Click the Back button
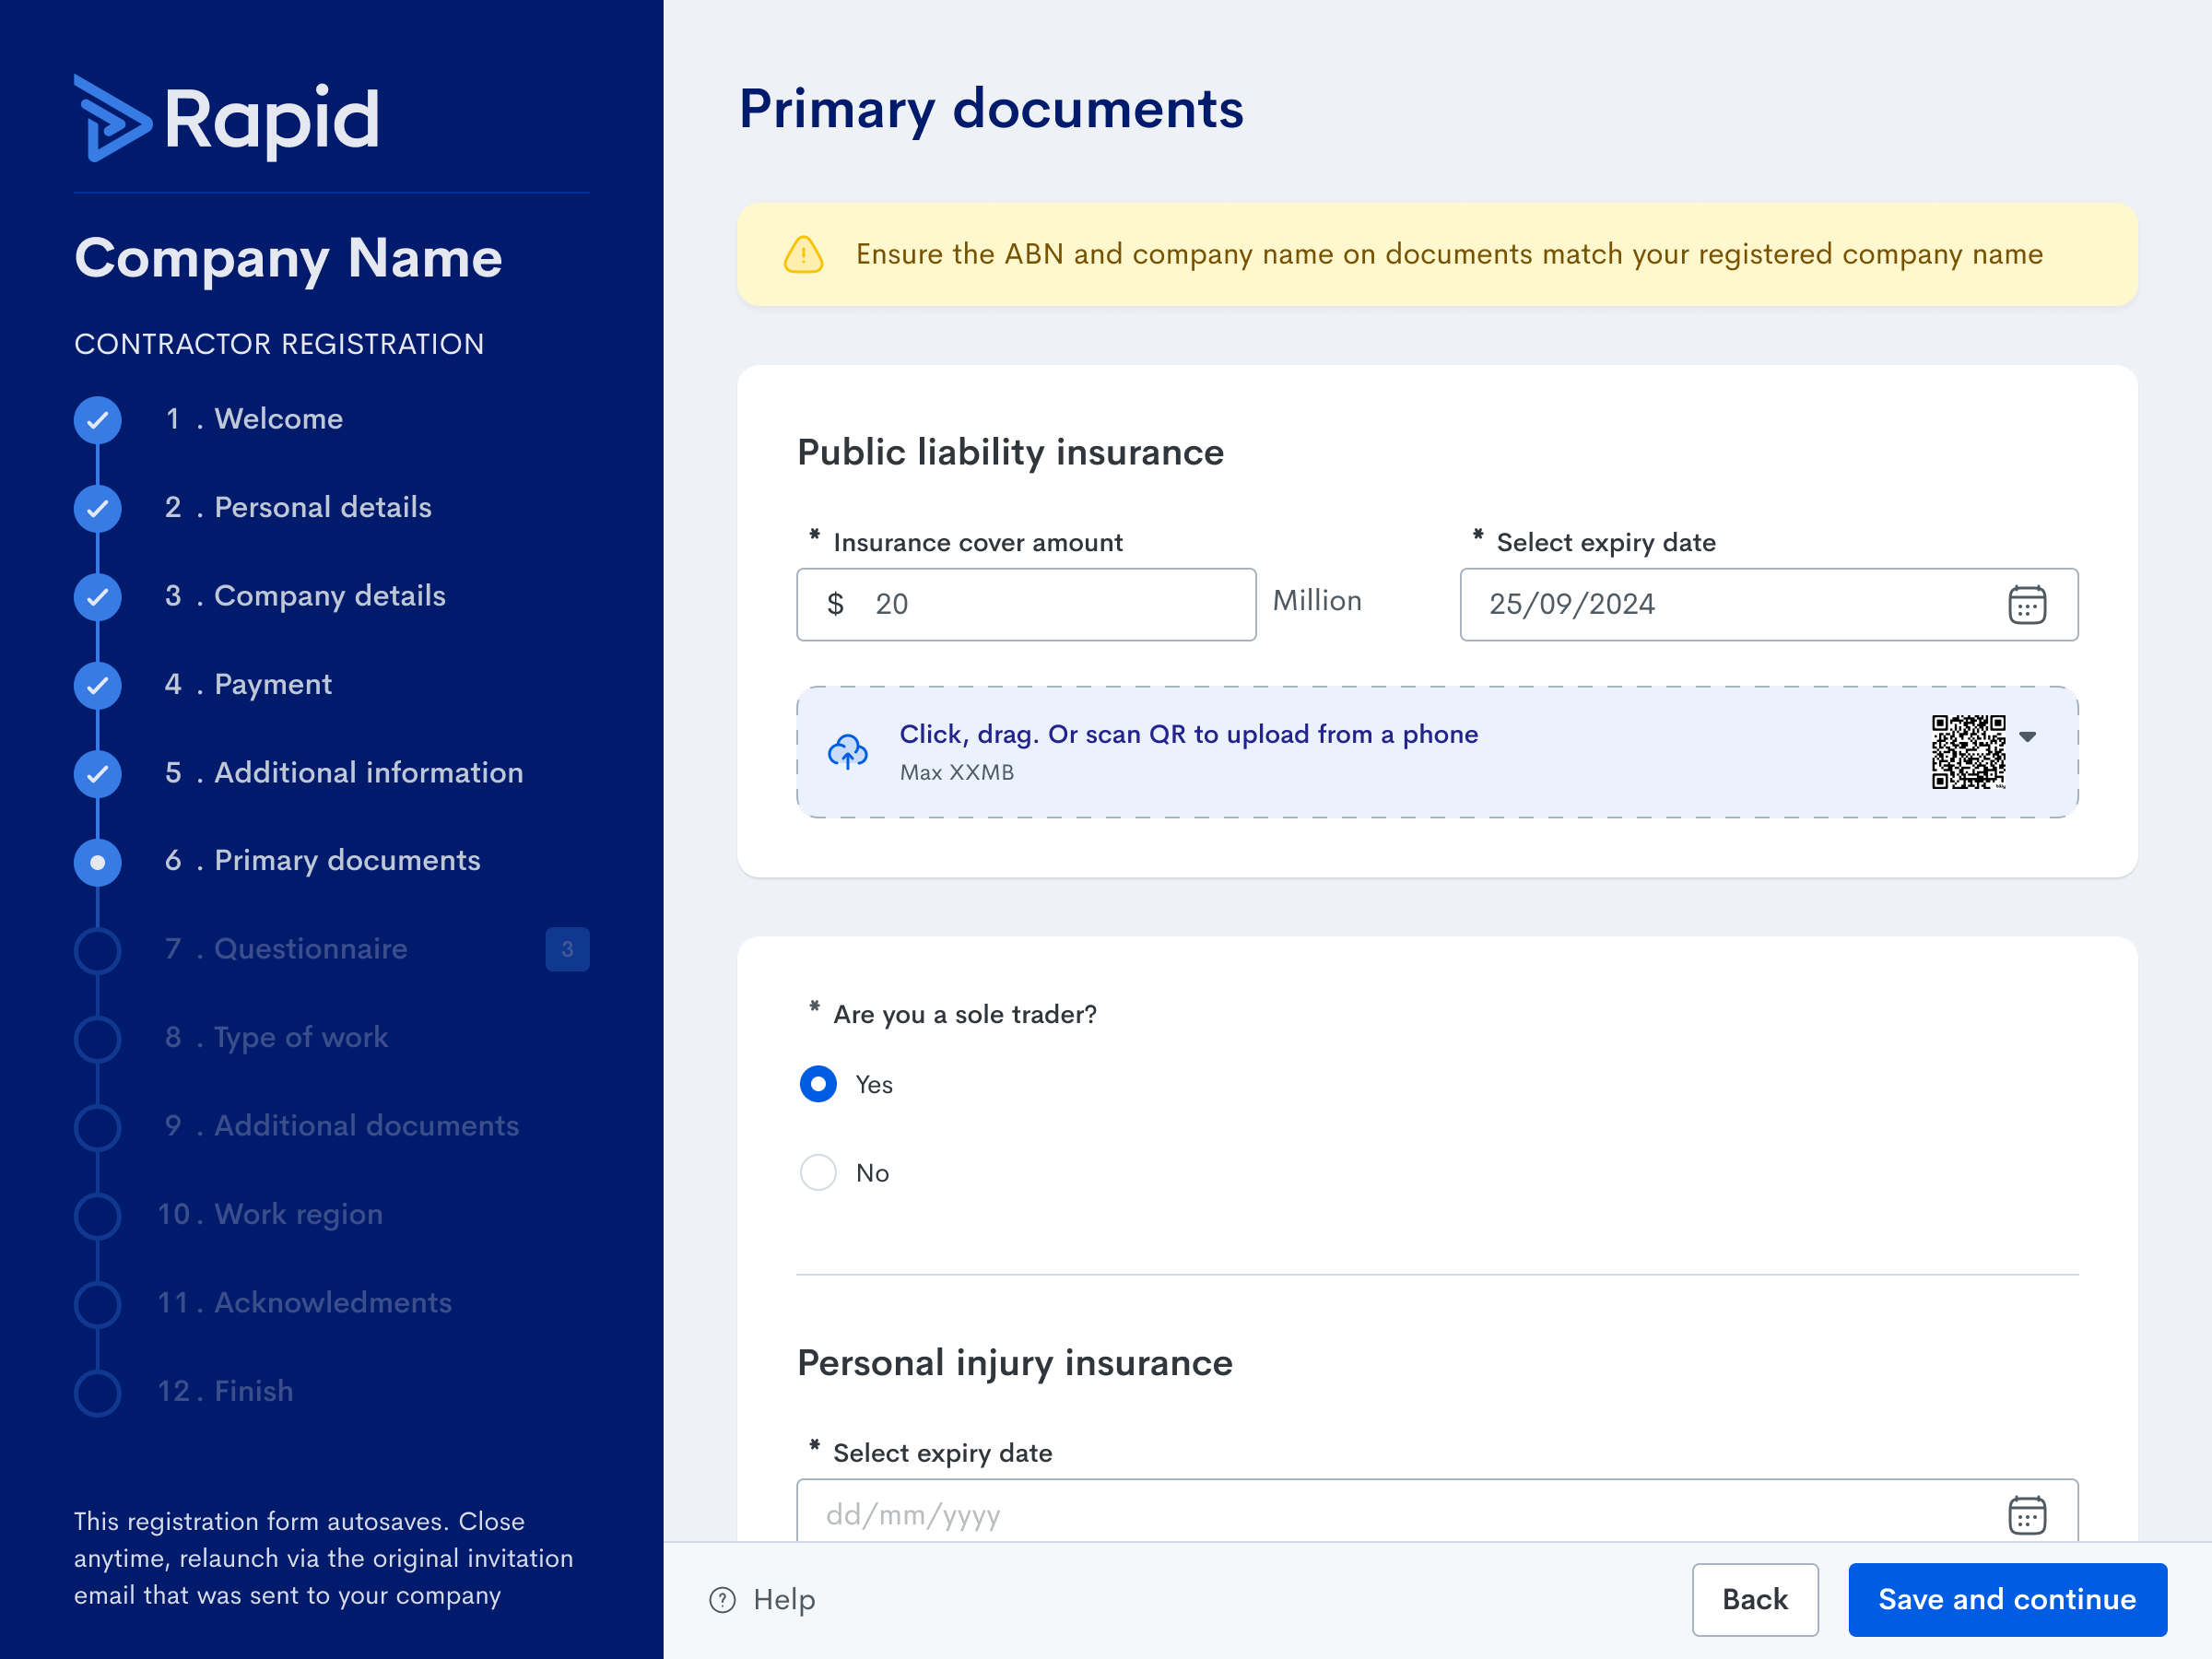Screen dimensions: 2212x1659 point(1755,1600)
